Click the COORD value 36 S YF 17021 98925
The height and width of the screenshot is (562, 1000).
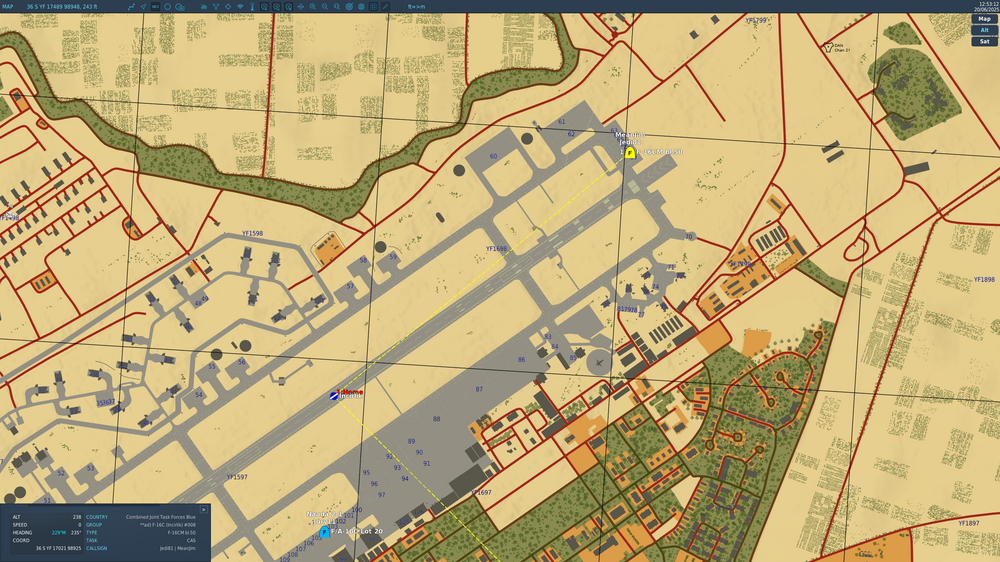58,548
